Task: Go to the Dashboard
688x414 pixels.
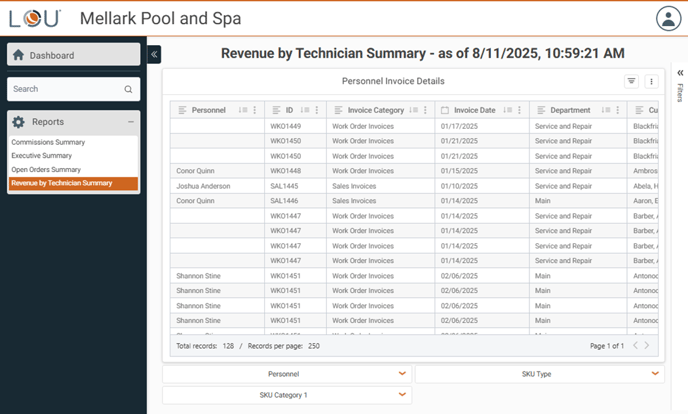Action: [73, 55]
